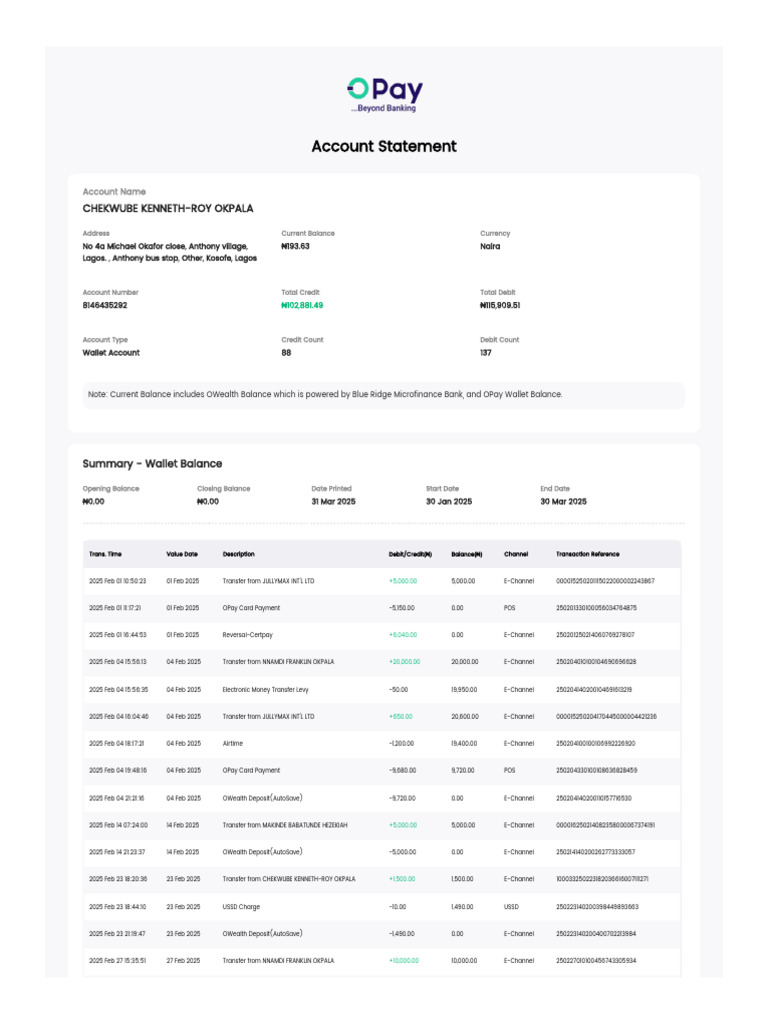The image size is (768, 1024).
Task: Click the current balance value ₦193.63
Action: click(x=295, y=246)
